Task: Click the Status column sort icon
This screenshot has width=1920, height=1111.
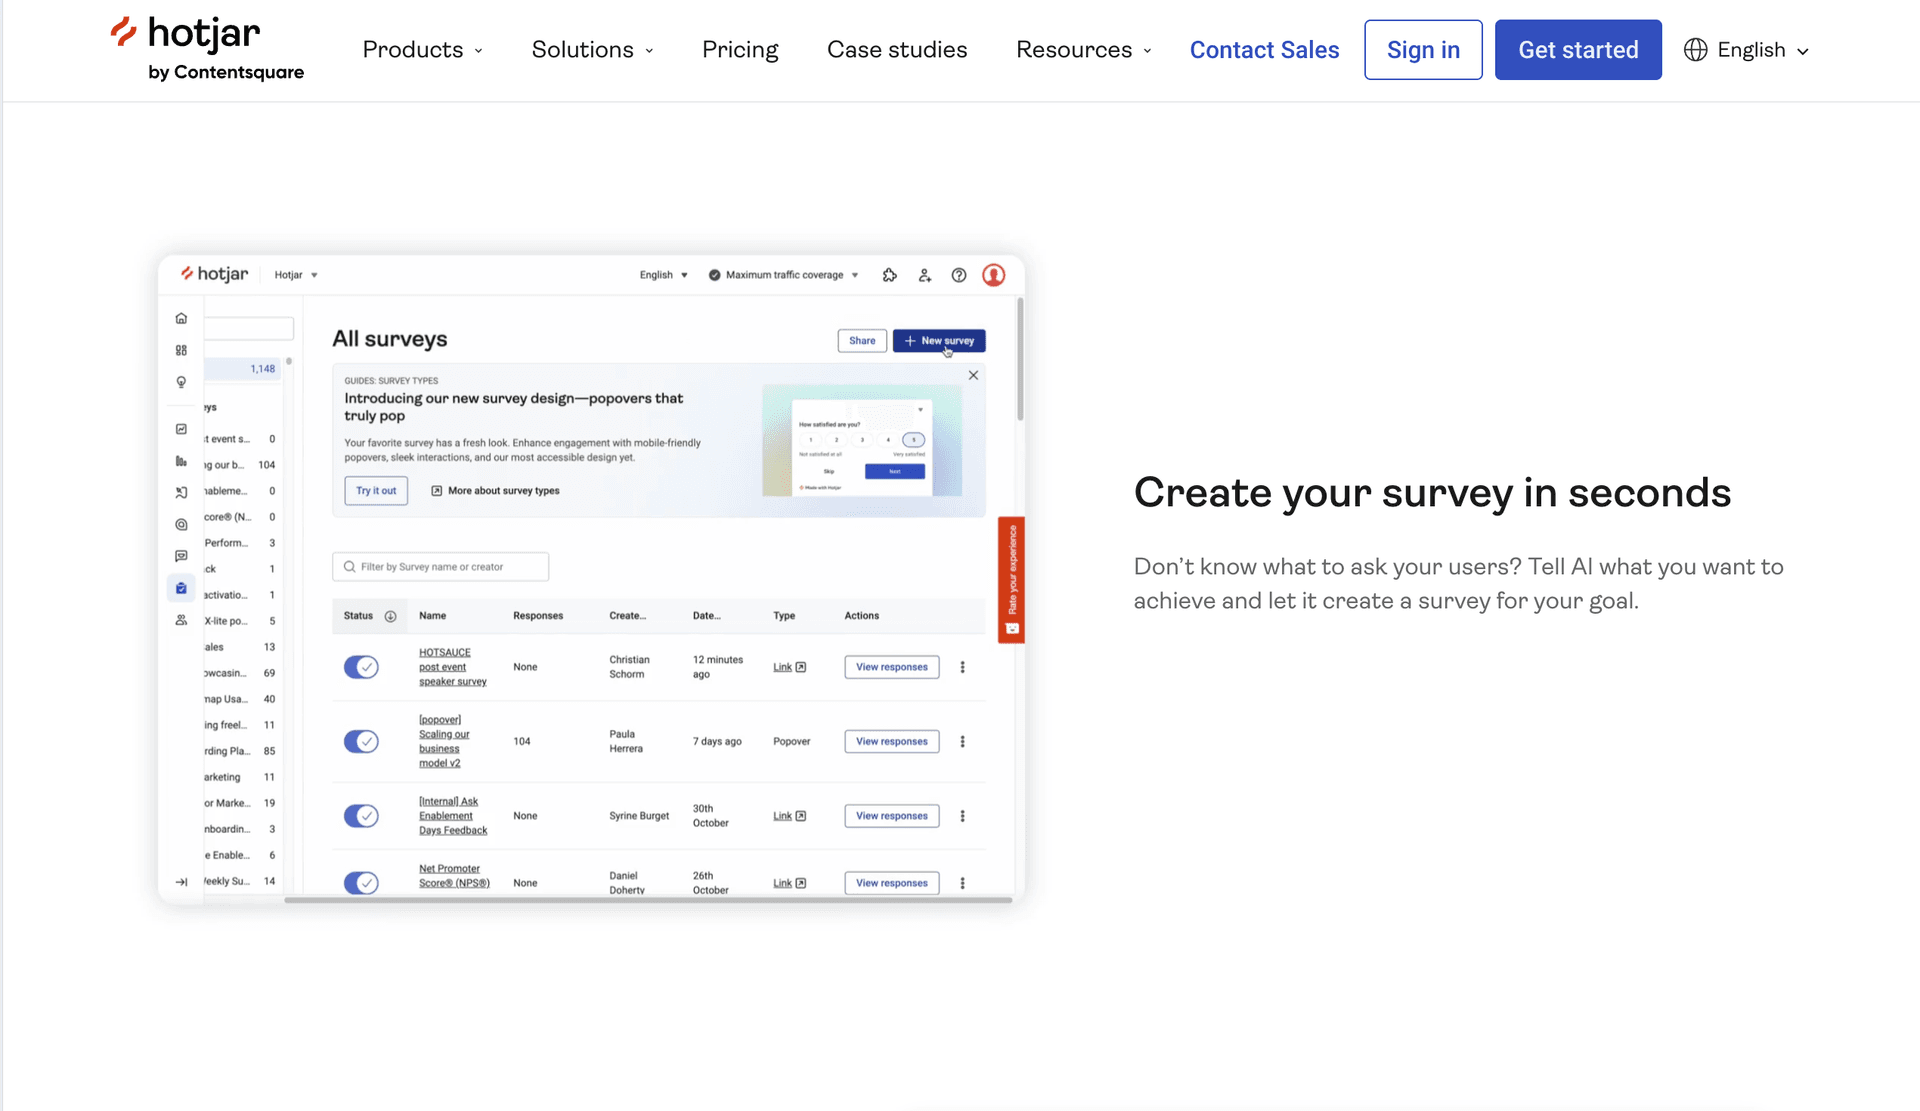Action: point(391,616)
